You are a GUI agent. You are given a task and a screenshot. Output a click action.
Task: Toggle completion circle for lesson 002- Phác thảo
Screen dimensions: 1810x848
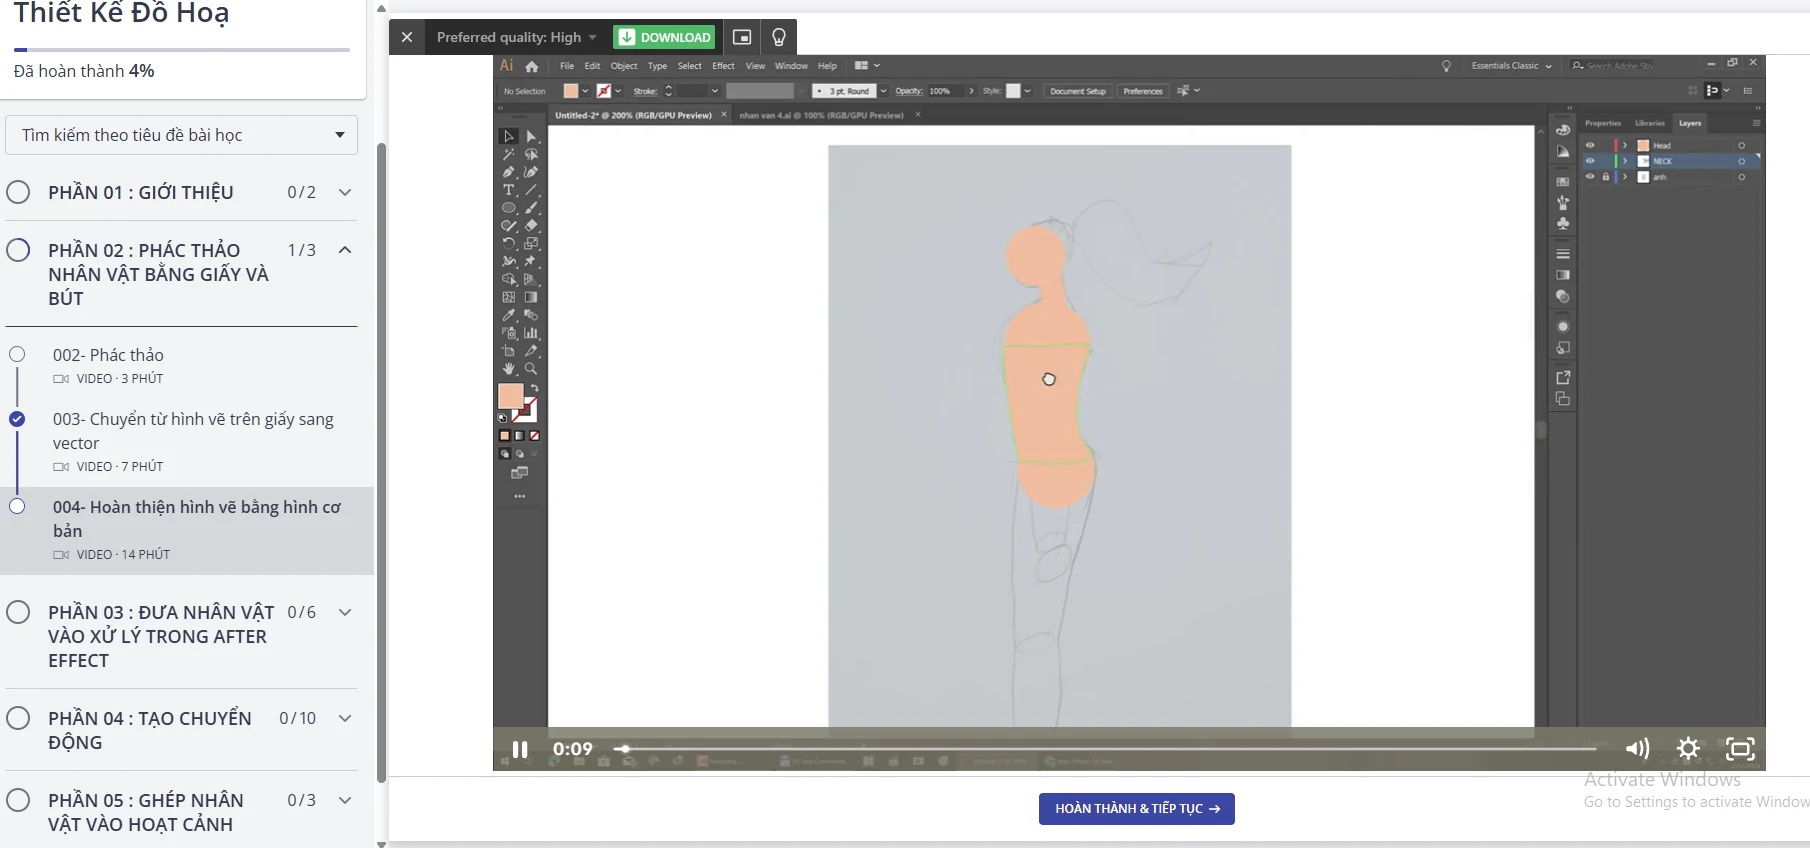click(x=17, y=354)
